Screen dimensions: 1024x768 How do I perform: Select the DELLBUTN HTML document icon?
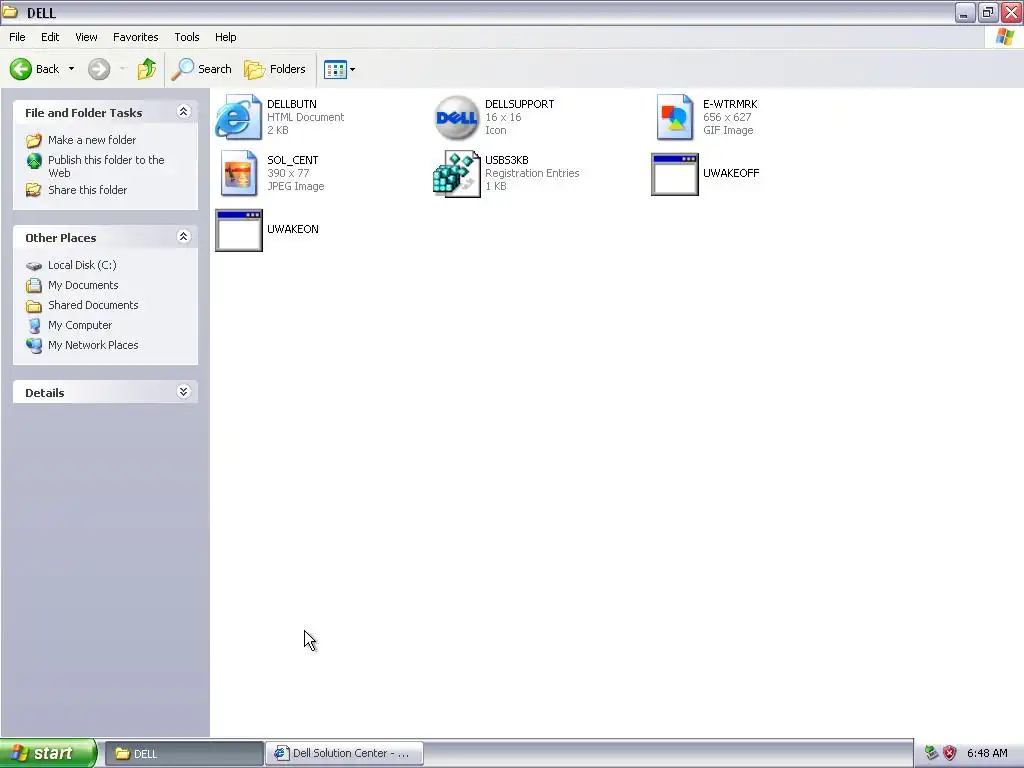click(238, 118)
